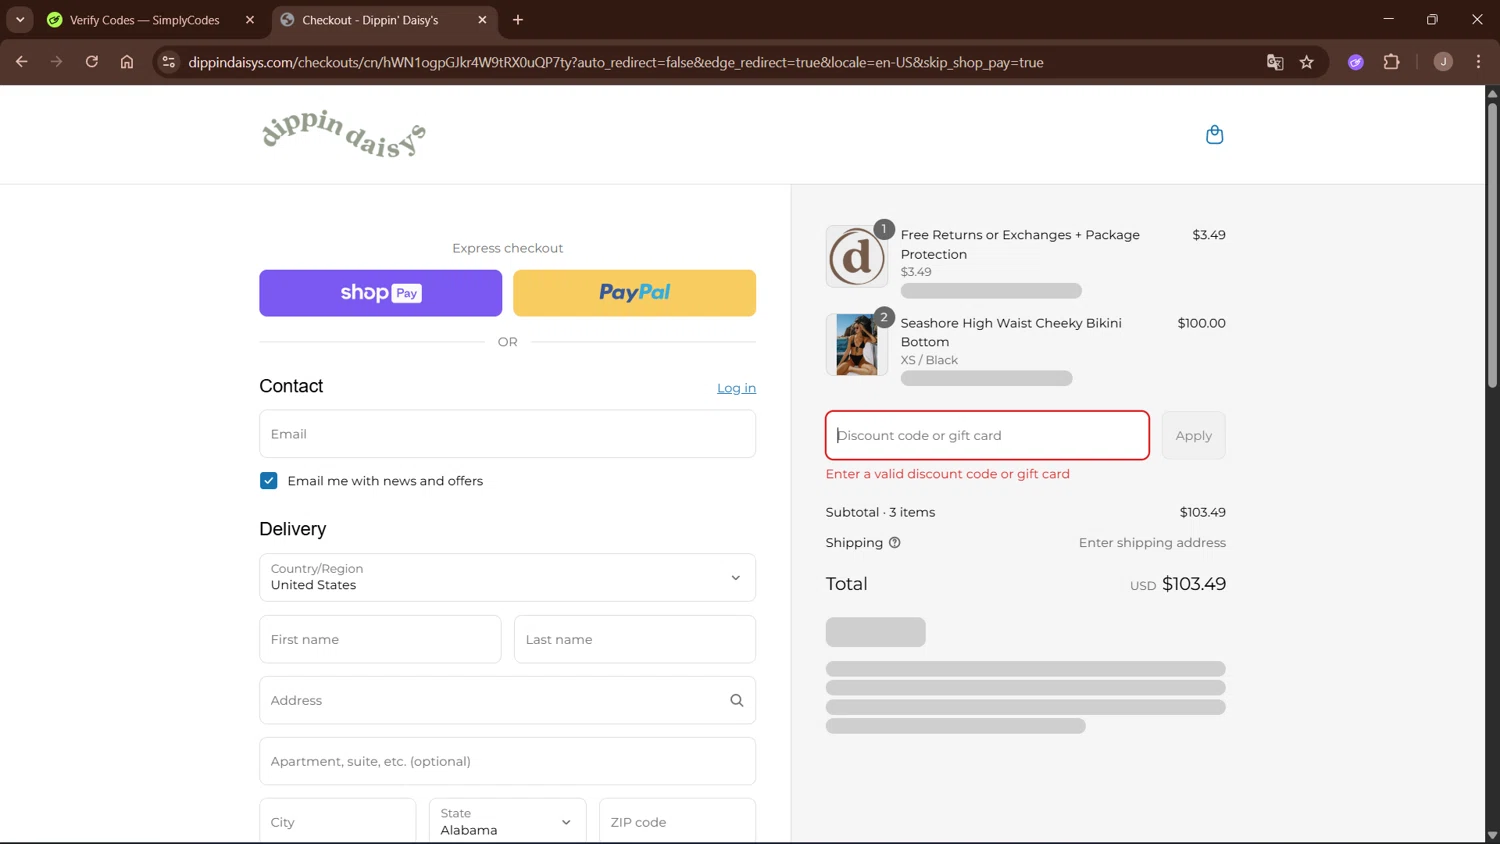The width and height of the screenshot is (1500, 844).
Task: Click the Total $103.49 amount
Action: (x=1193, y=584)
